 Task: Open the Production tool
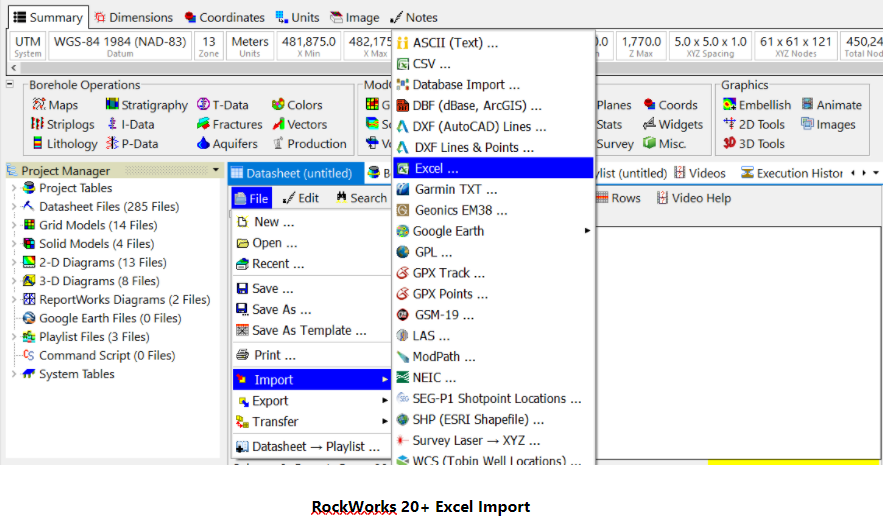click(x=310, y=144)
